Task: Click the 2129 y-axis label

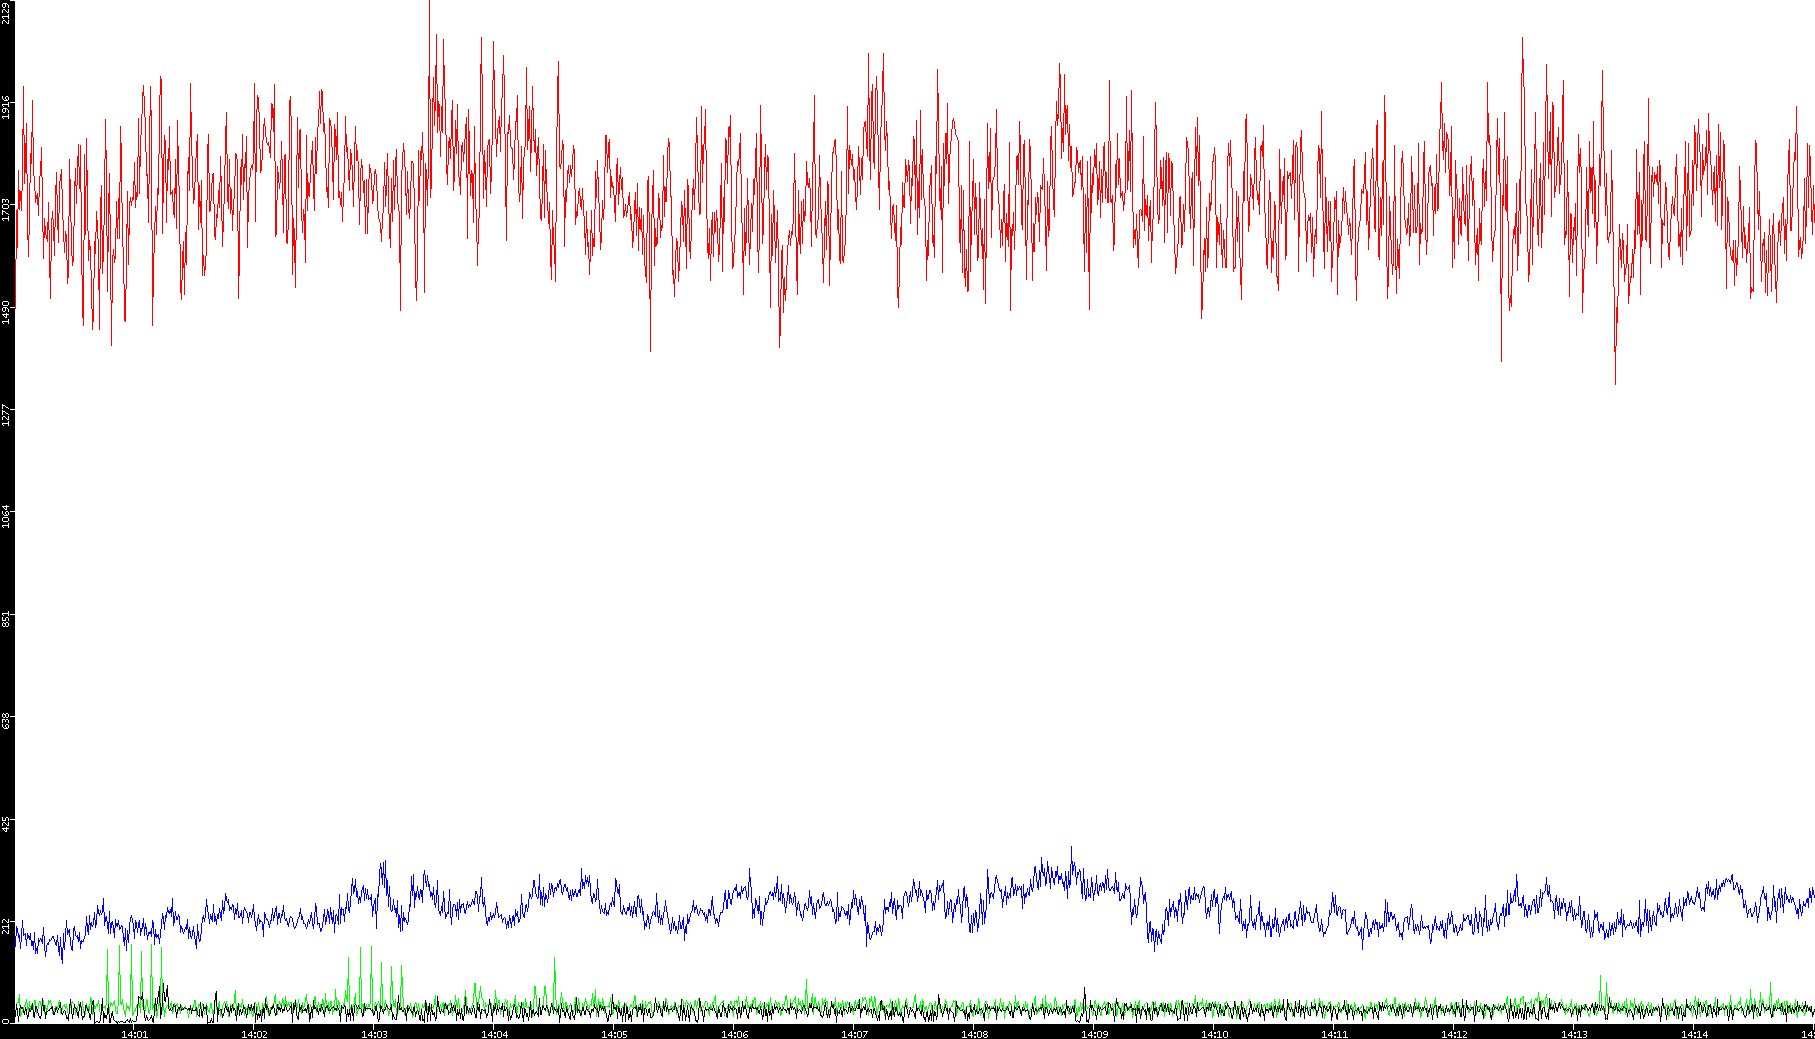Action: click(6, 12)
